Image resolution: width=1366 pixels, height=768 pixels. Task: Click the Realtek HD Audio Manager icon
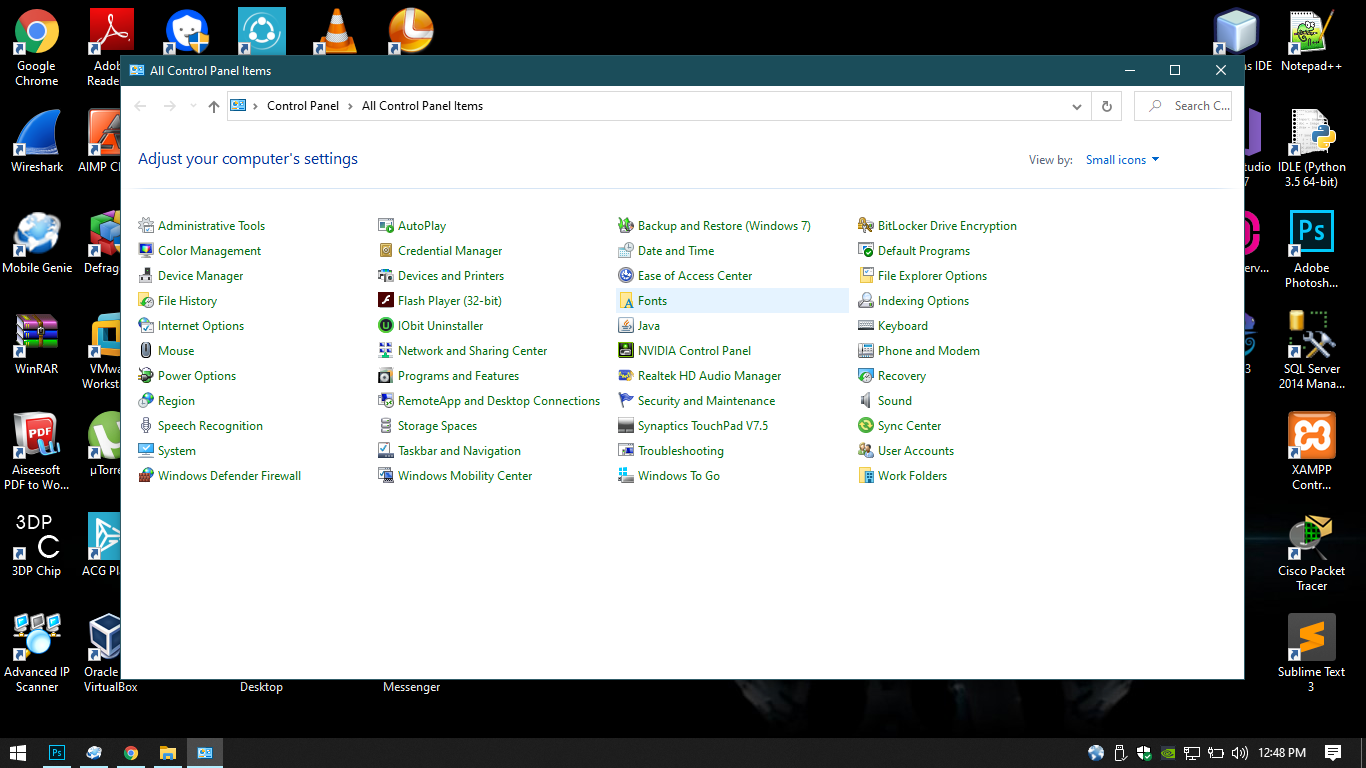pos(626,376)
